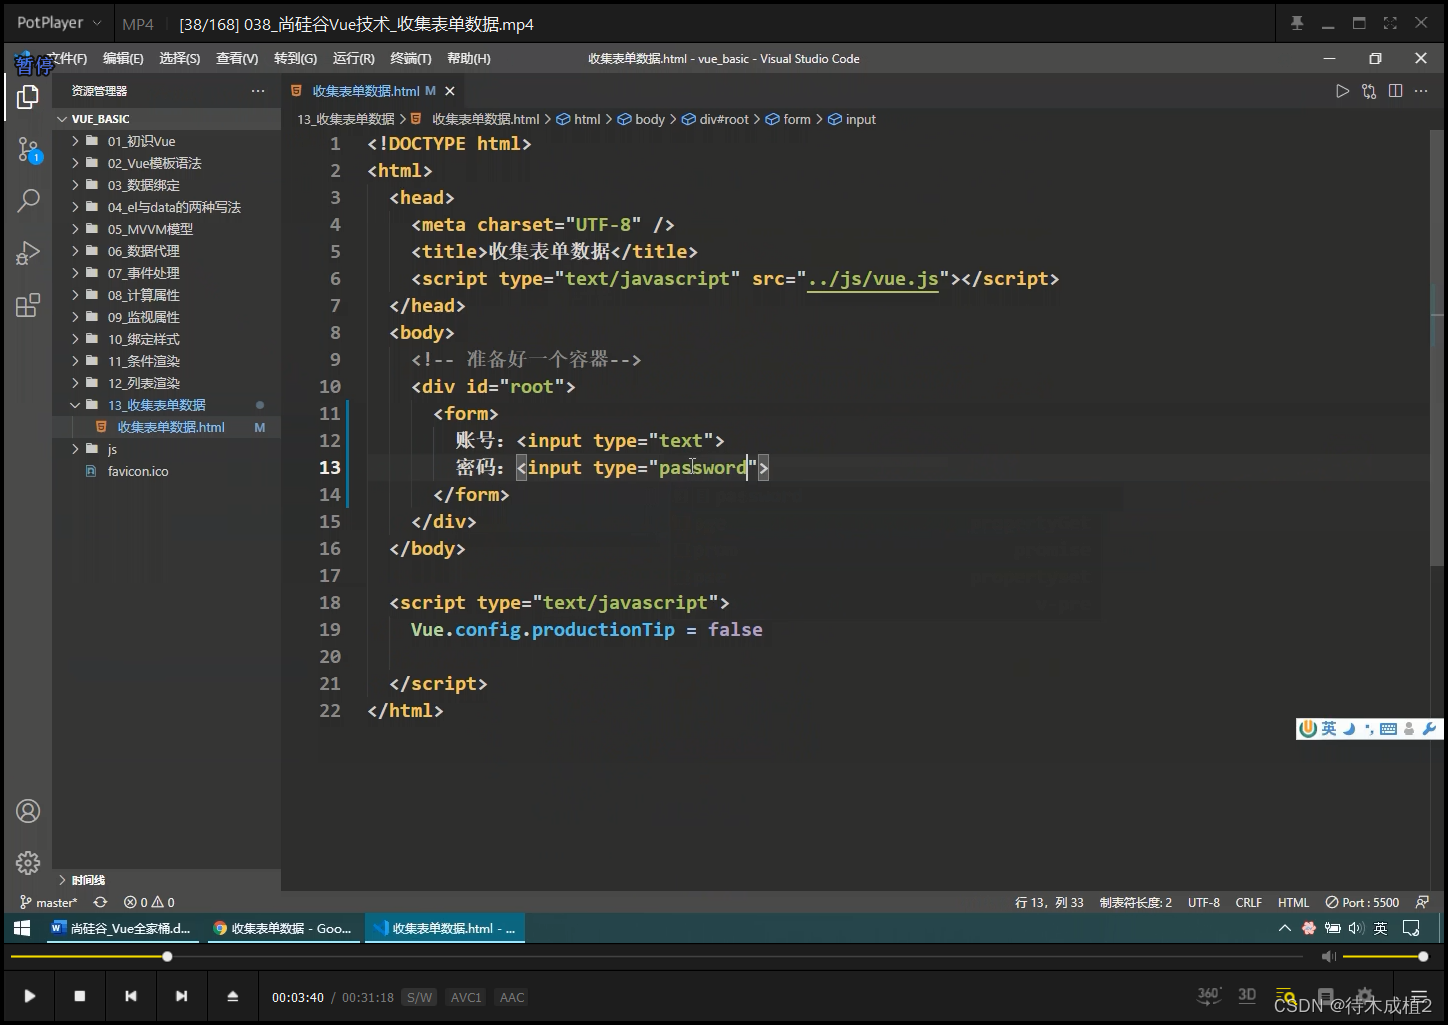Open the Source Control view
Image resolution: width=1448 pixels, height=1025 pixels.
pyautogui.click(x=28, y=151)
